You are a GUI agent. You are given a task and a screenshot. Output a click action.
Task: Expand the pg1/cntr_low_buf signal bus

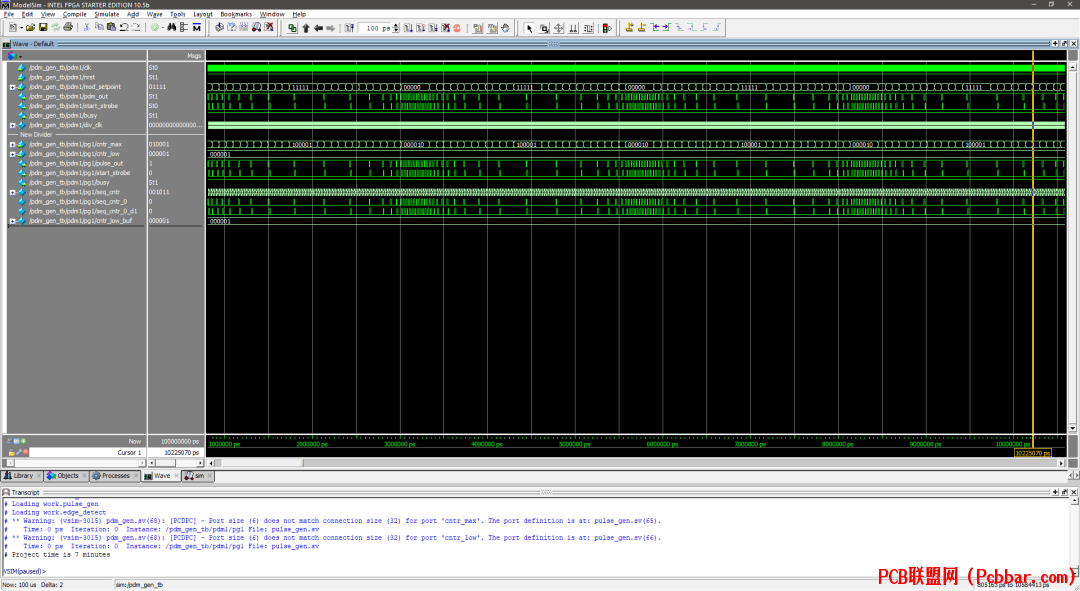(x=12, y=221)
